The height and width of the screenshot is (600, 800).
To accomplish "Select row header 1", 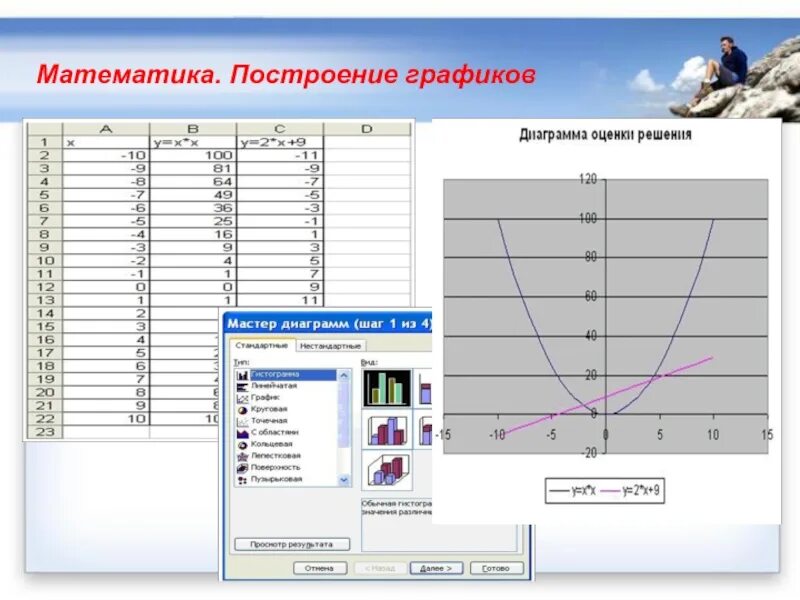I will (44, 142).
